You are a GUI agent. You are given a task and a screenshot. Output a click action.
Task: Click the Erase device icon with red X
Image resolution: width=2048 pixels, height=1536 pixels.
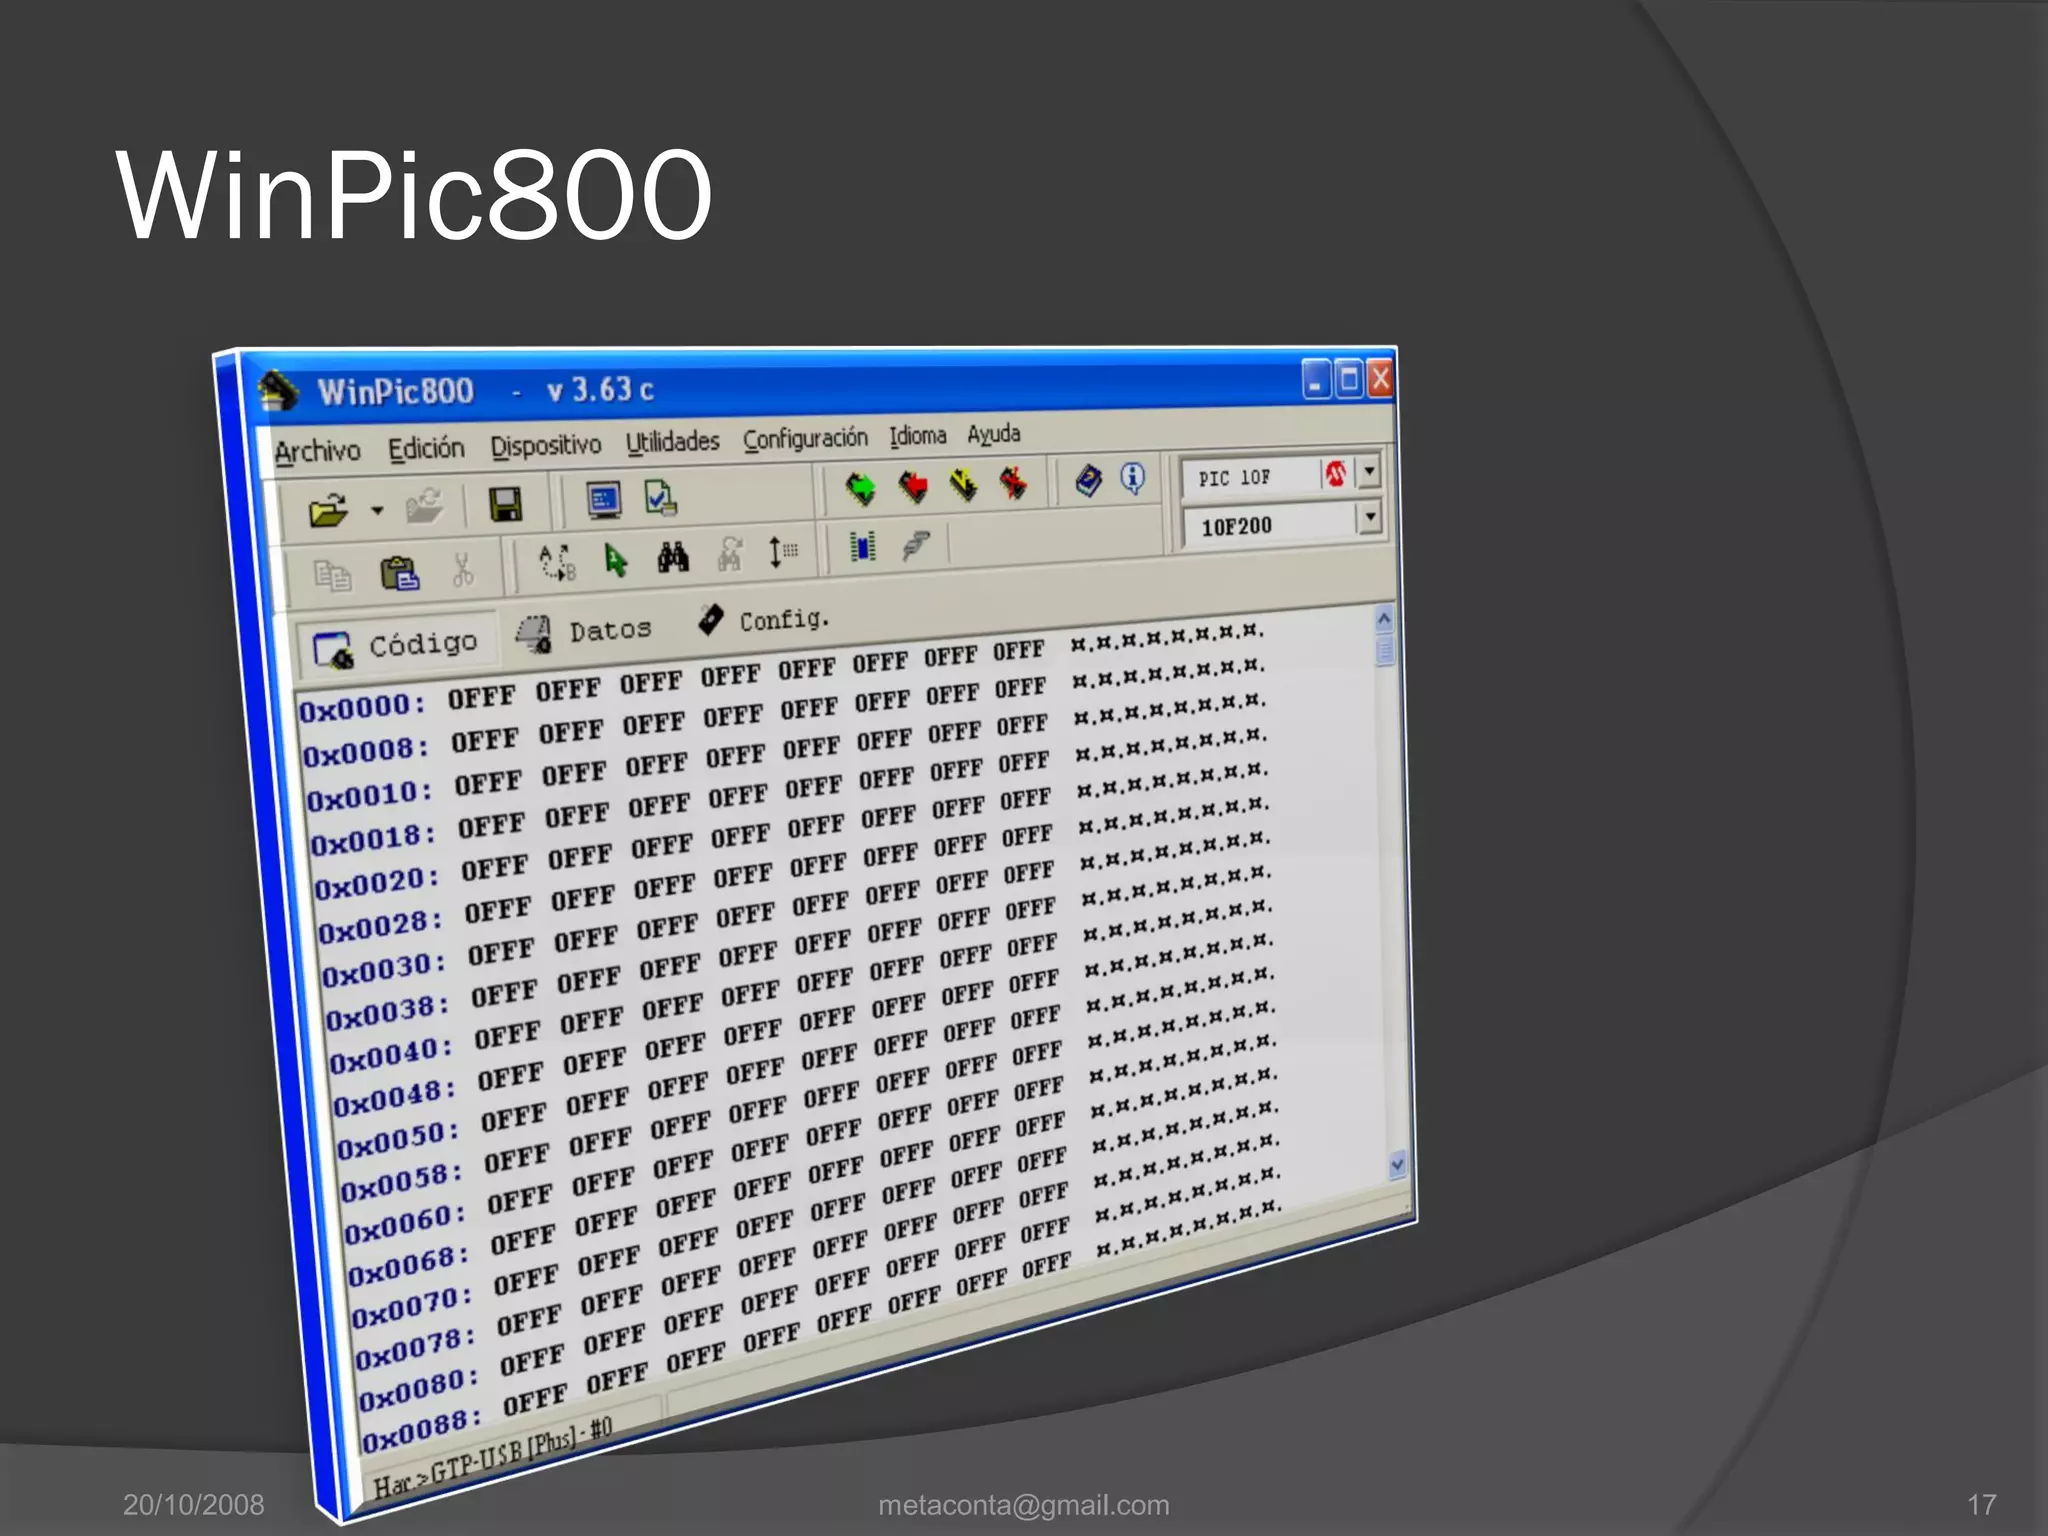coord(1013,483)
